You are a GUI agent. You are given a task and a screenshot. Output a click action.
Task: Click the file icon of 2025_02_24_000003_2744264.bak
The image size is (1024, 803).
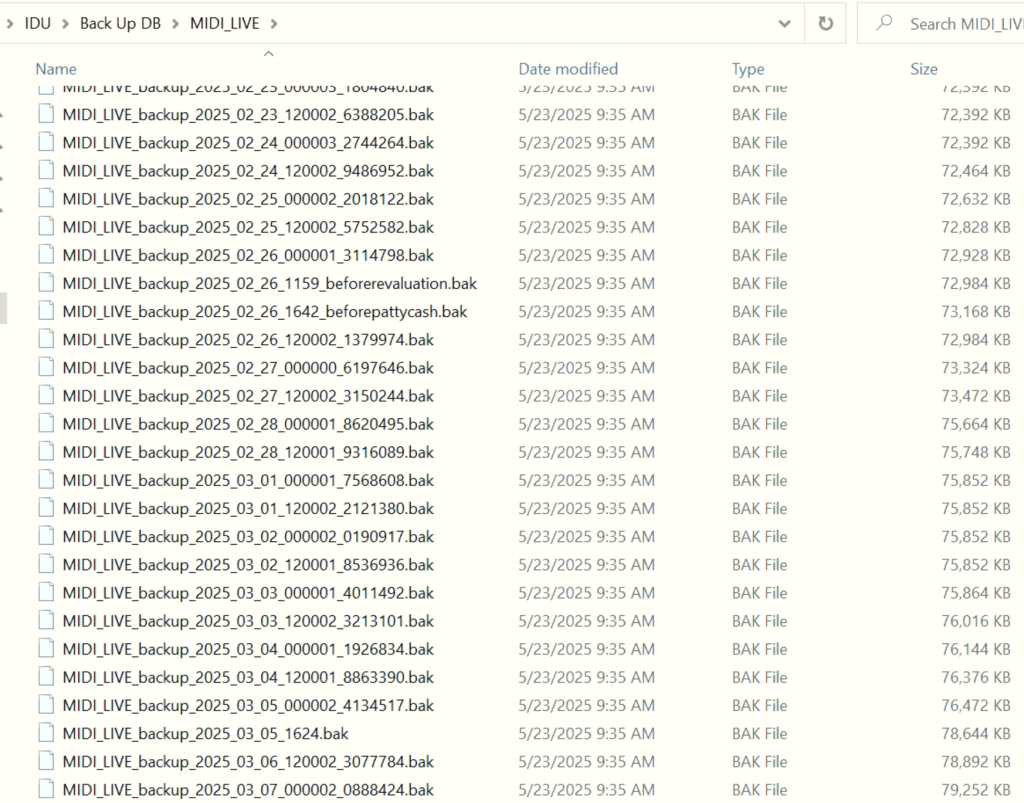tap(46, 142)
